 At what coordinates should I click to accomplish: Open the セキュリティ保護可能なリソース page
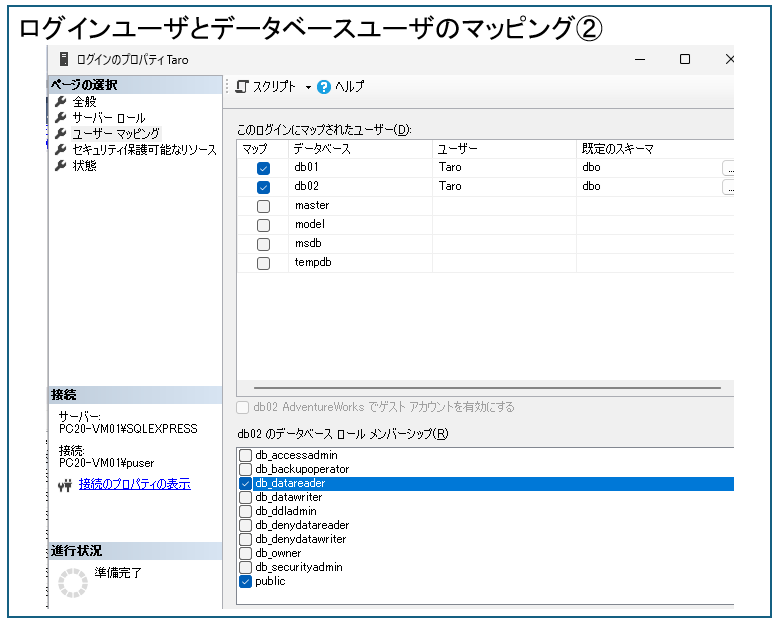point(145,149)
